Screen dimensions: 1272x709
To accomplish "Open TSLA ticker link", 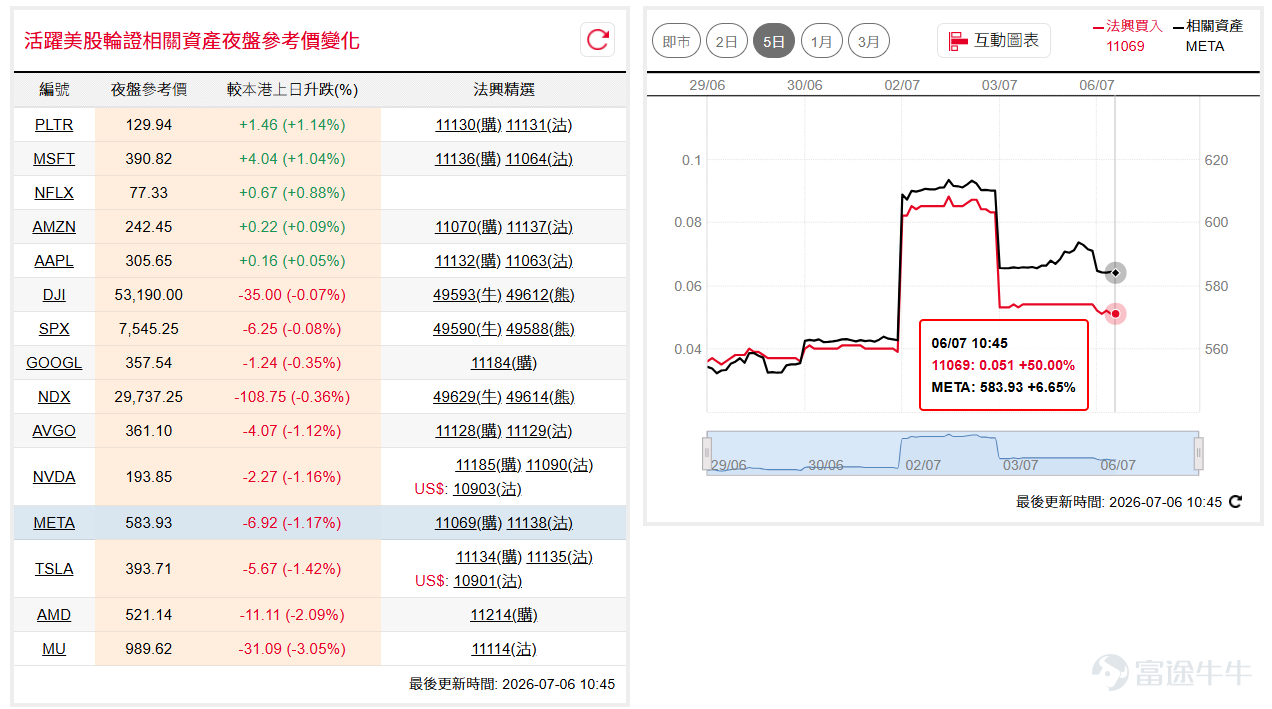I will (54, 569).
